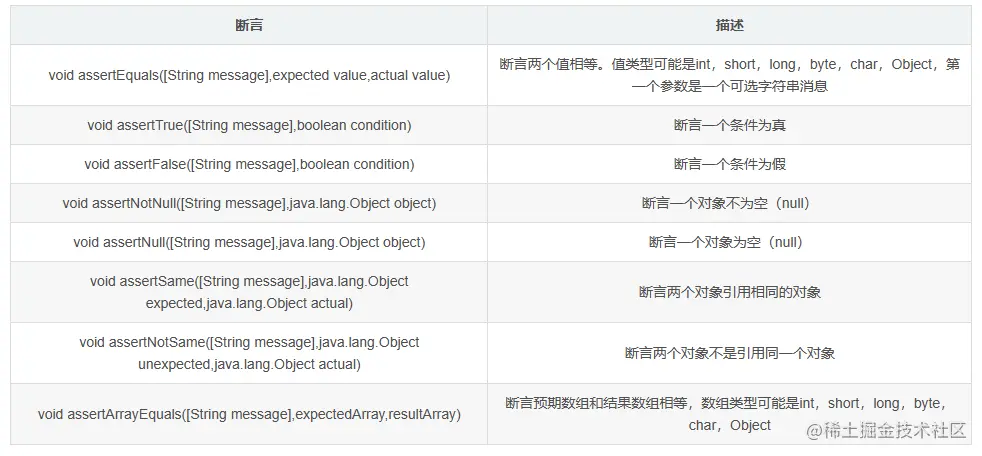Image resolution: width=982 pixels, height=456 pixels.
Task: Select the assertSame method cell
Action: [249, 293]
